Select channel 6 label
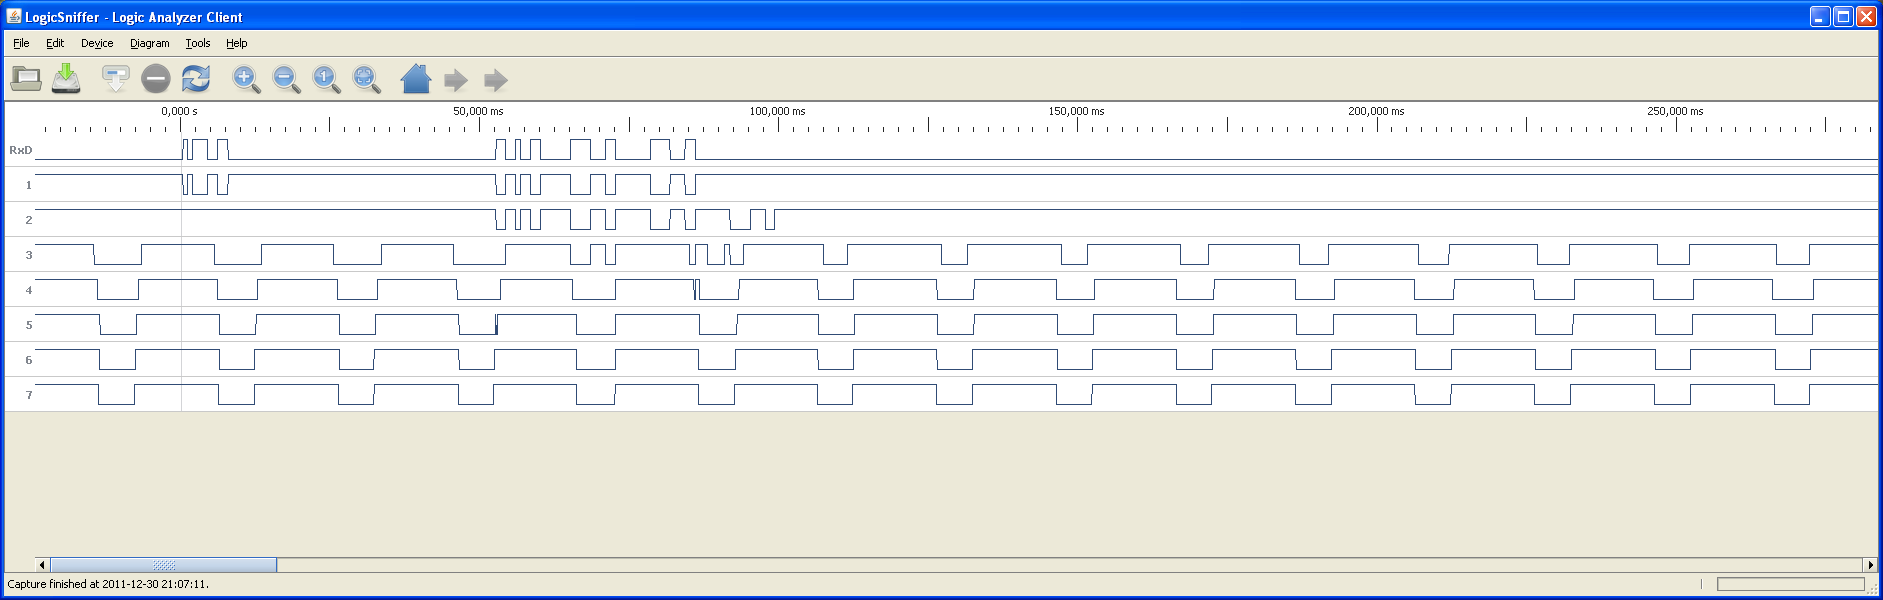1883x600 pixels. pyautogui.click(x=29, y=360)
